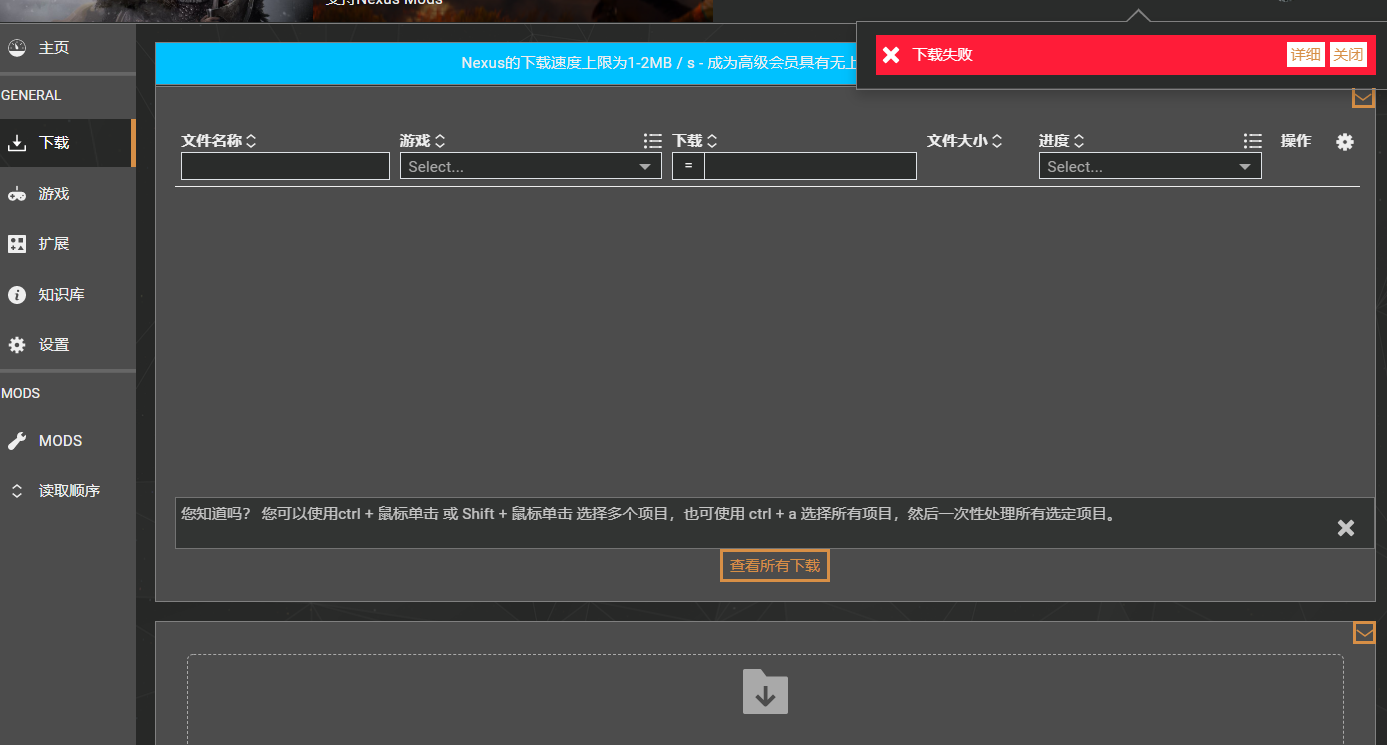Open the 进度 filter Select dropdown
The width and height of the screenshot is (1387, 745).
[1150, 166]
